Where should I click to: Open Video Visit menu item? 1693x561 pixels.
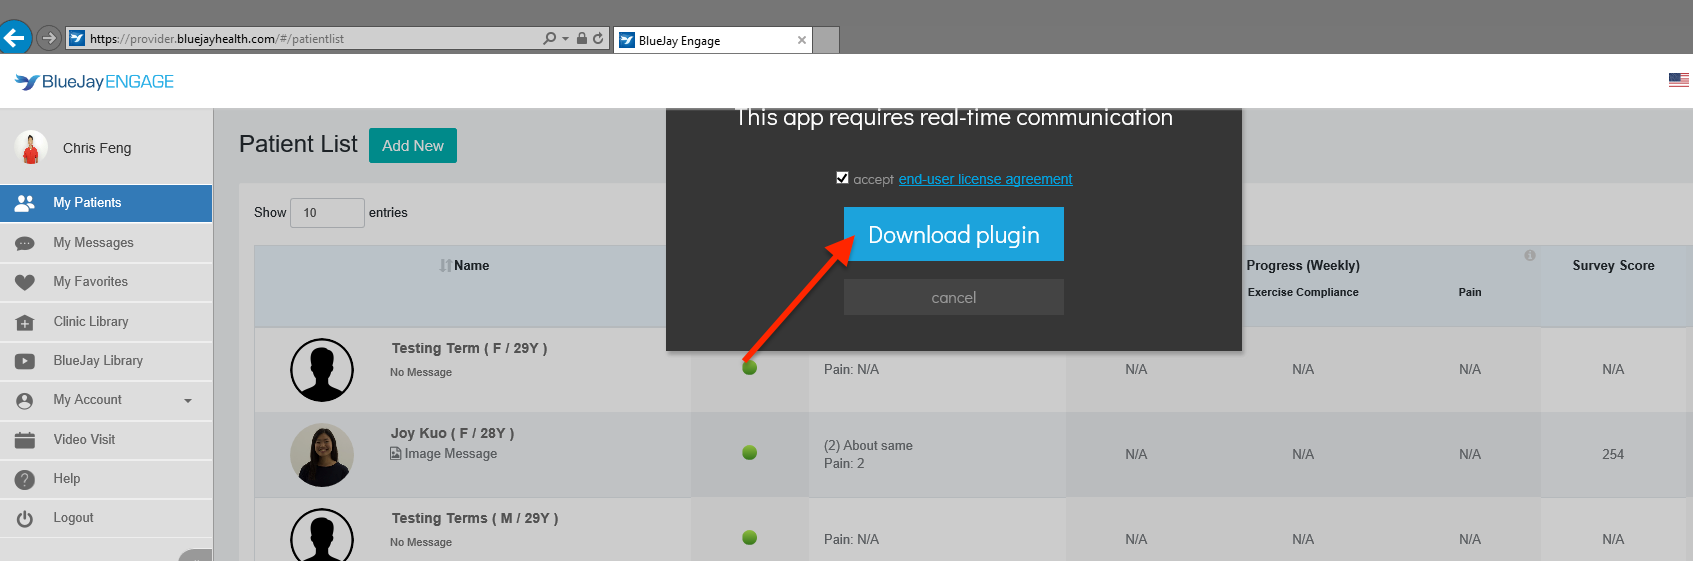[x=106, y=440]
